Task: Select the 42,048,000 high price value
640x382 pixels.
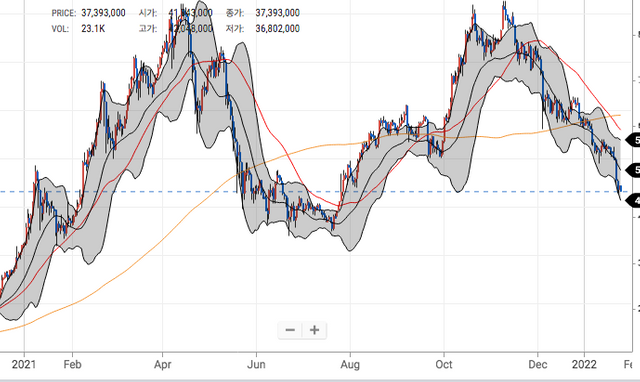Action: coord(191,29)
